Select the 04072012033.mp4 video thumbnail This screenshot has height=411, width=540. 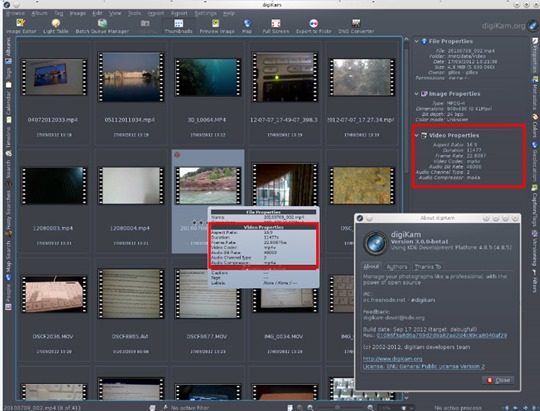[x=54, y=77]
